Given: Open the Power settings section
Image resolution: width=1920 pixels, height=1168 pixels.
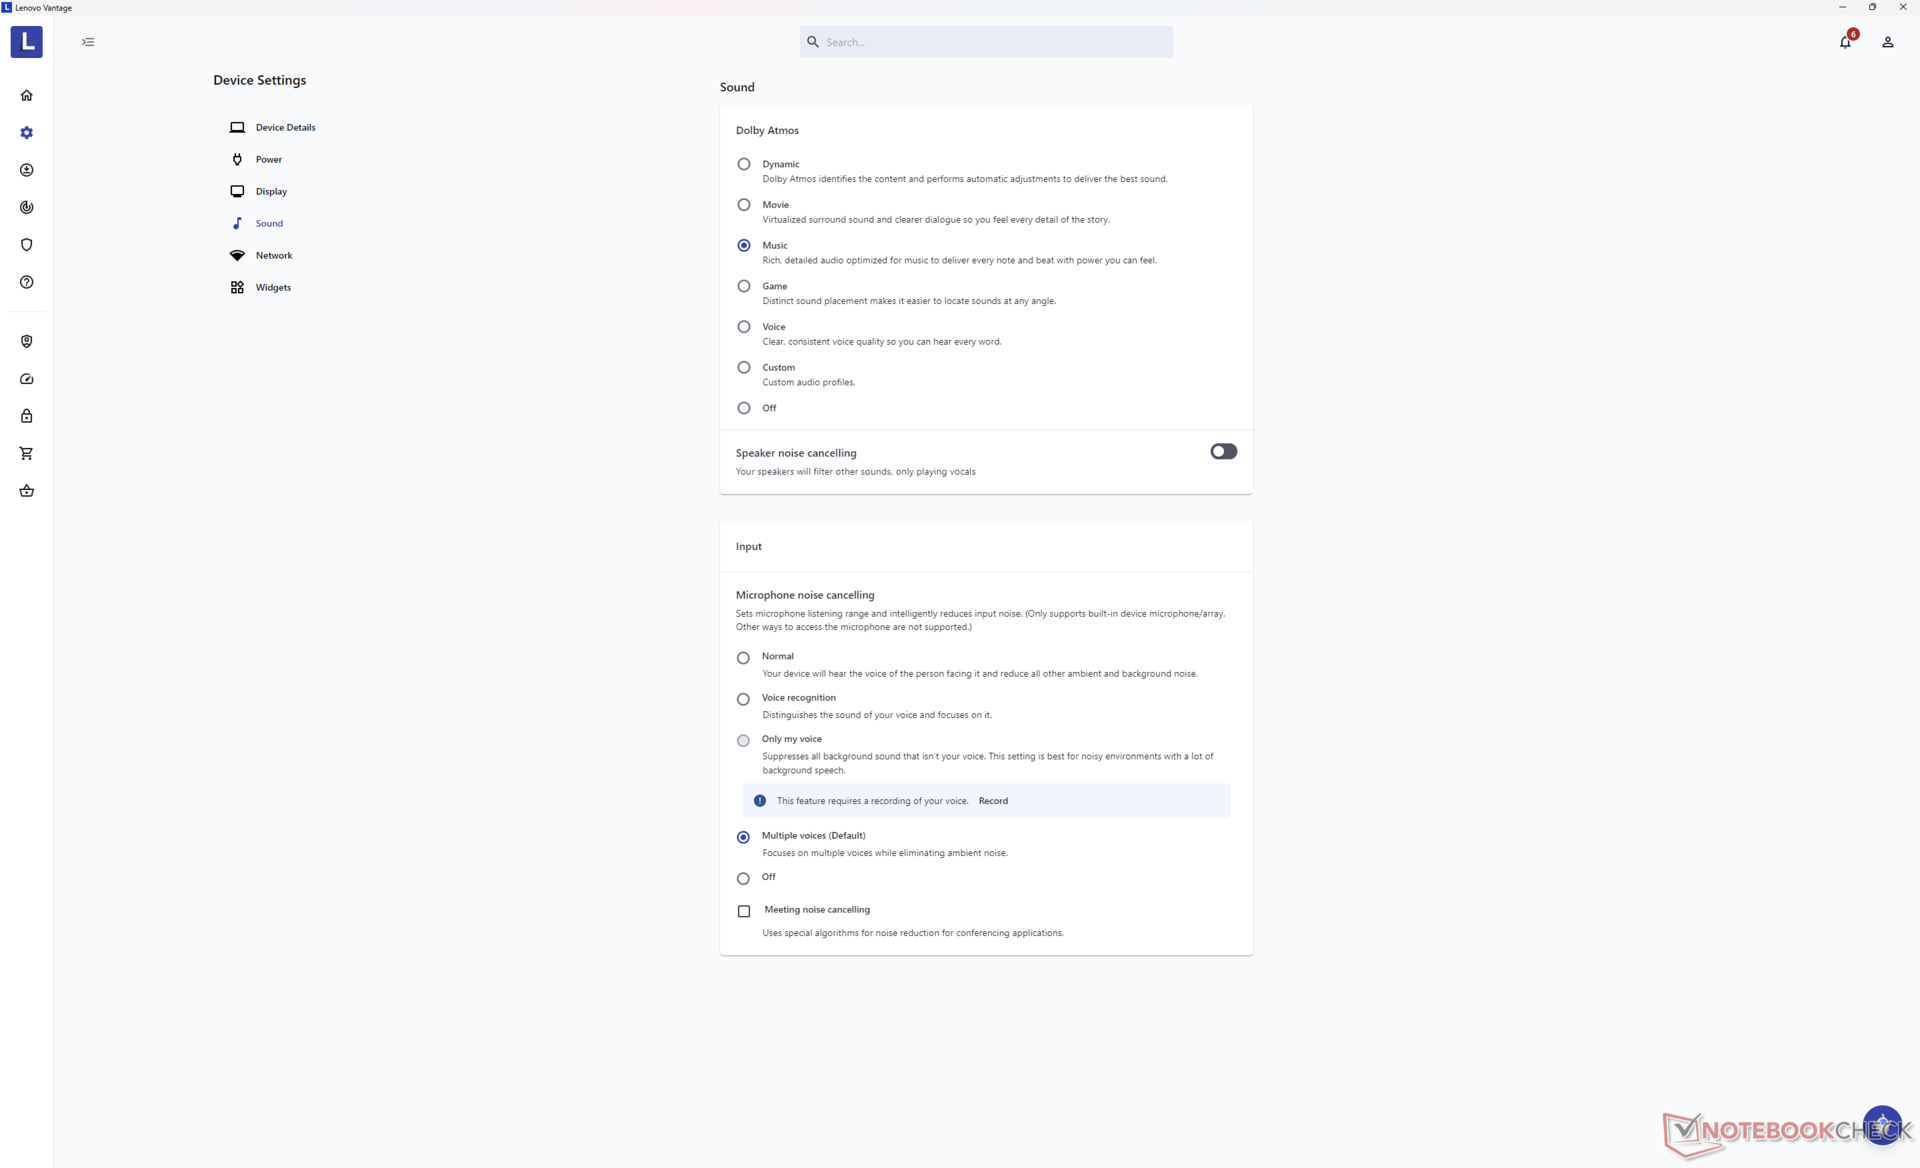Looking at the screenshot, I should coord(268,160).
